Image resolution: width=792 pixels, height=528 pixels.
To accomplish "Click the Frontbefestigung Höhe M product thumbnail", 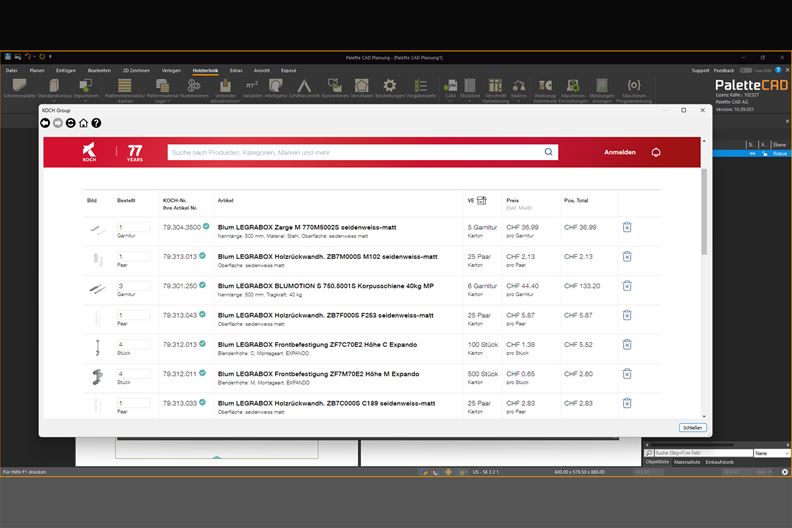I will point(97,377).
